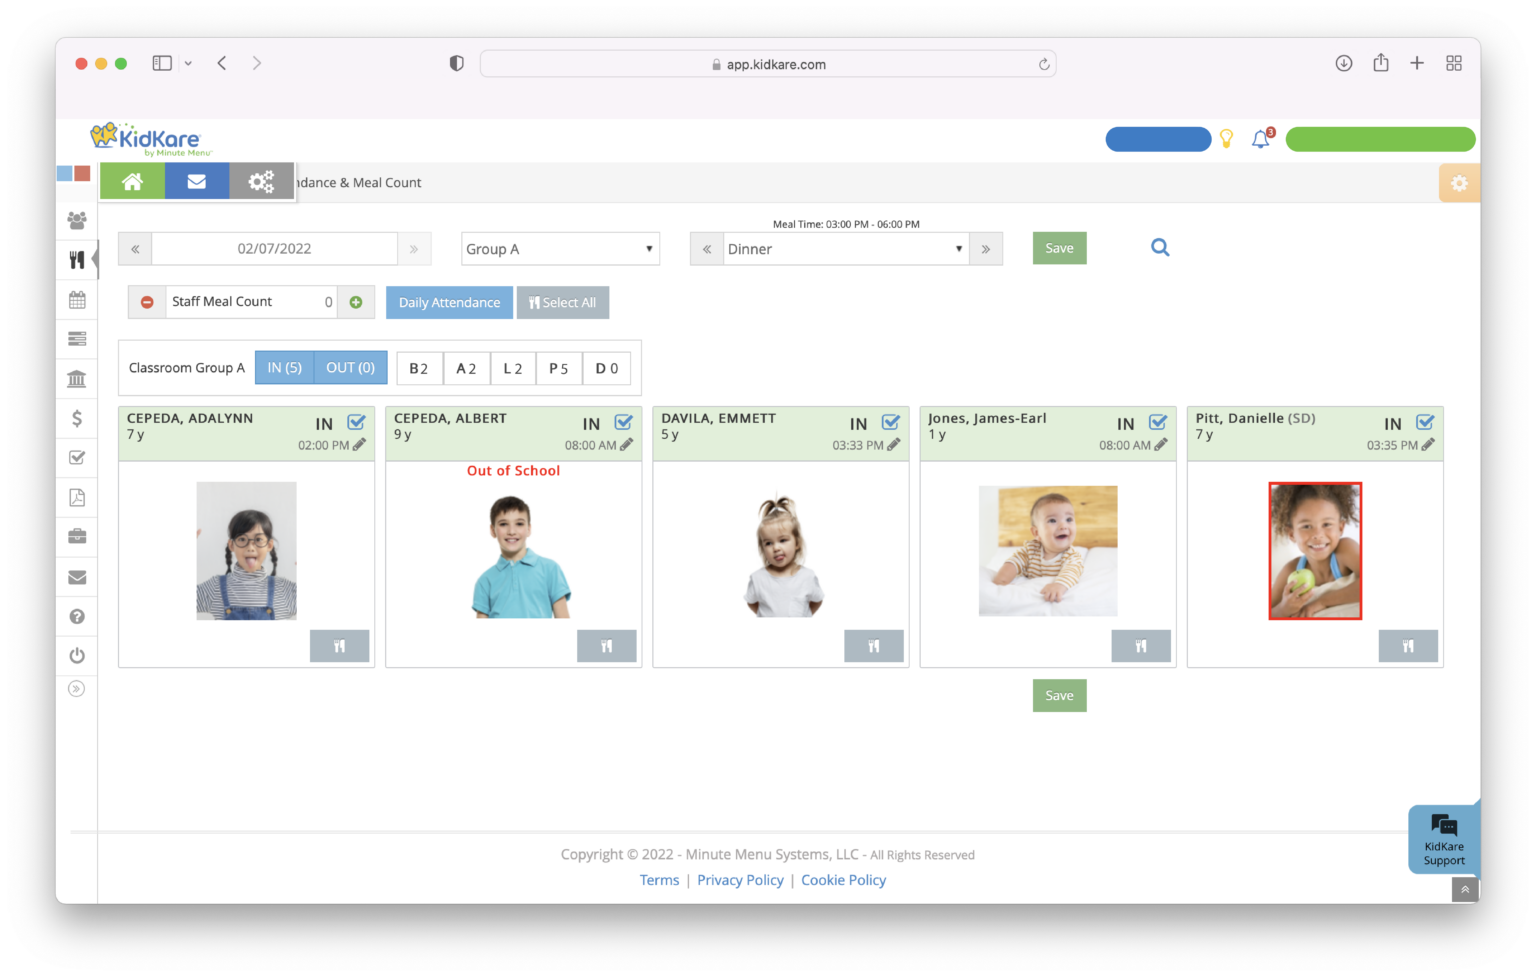Click the magnifying glass search icon
This screenshot has height=977, width=1536.
click(x=1159, y=248)
